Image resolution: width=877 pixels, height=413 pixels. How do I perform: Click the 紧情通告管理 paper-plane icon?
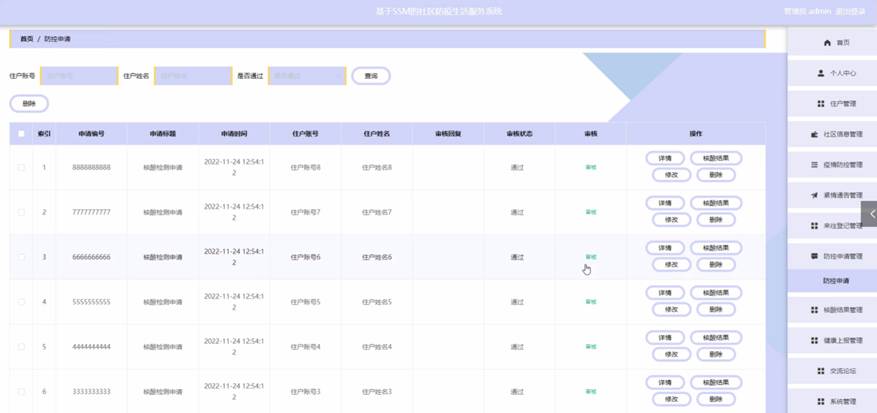coord(814,195)
